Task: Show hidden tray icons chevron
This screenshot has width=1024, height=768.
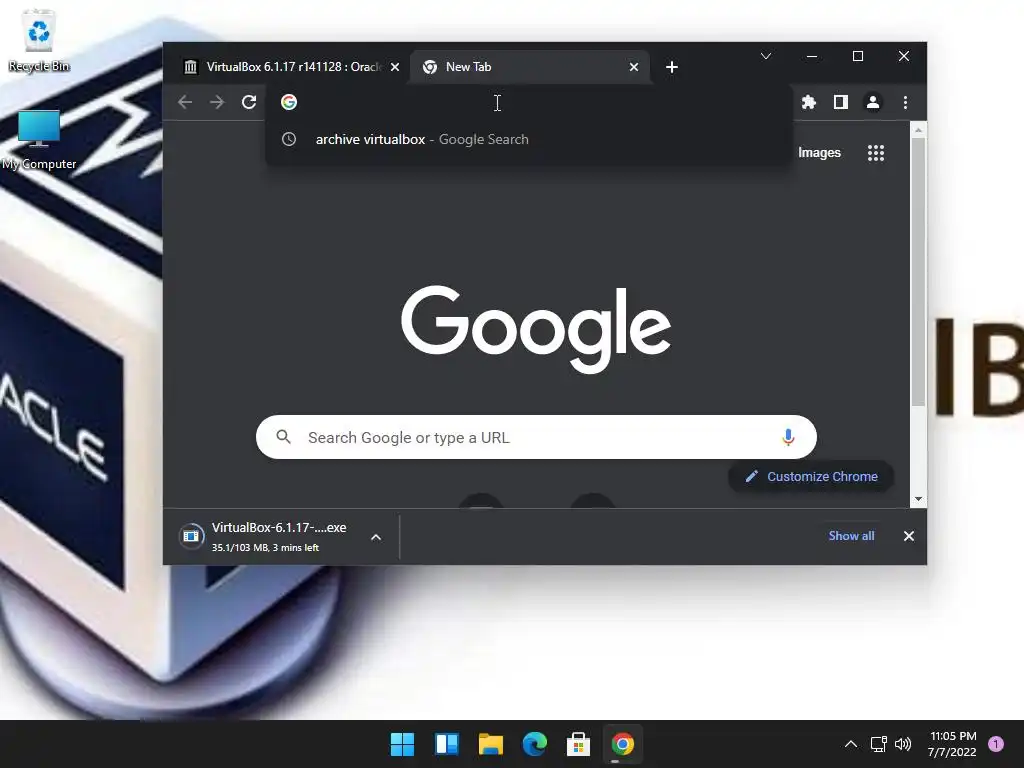Action: [x=850, y=744]
